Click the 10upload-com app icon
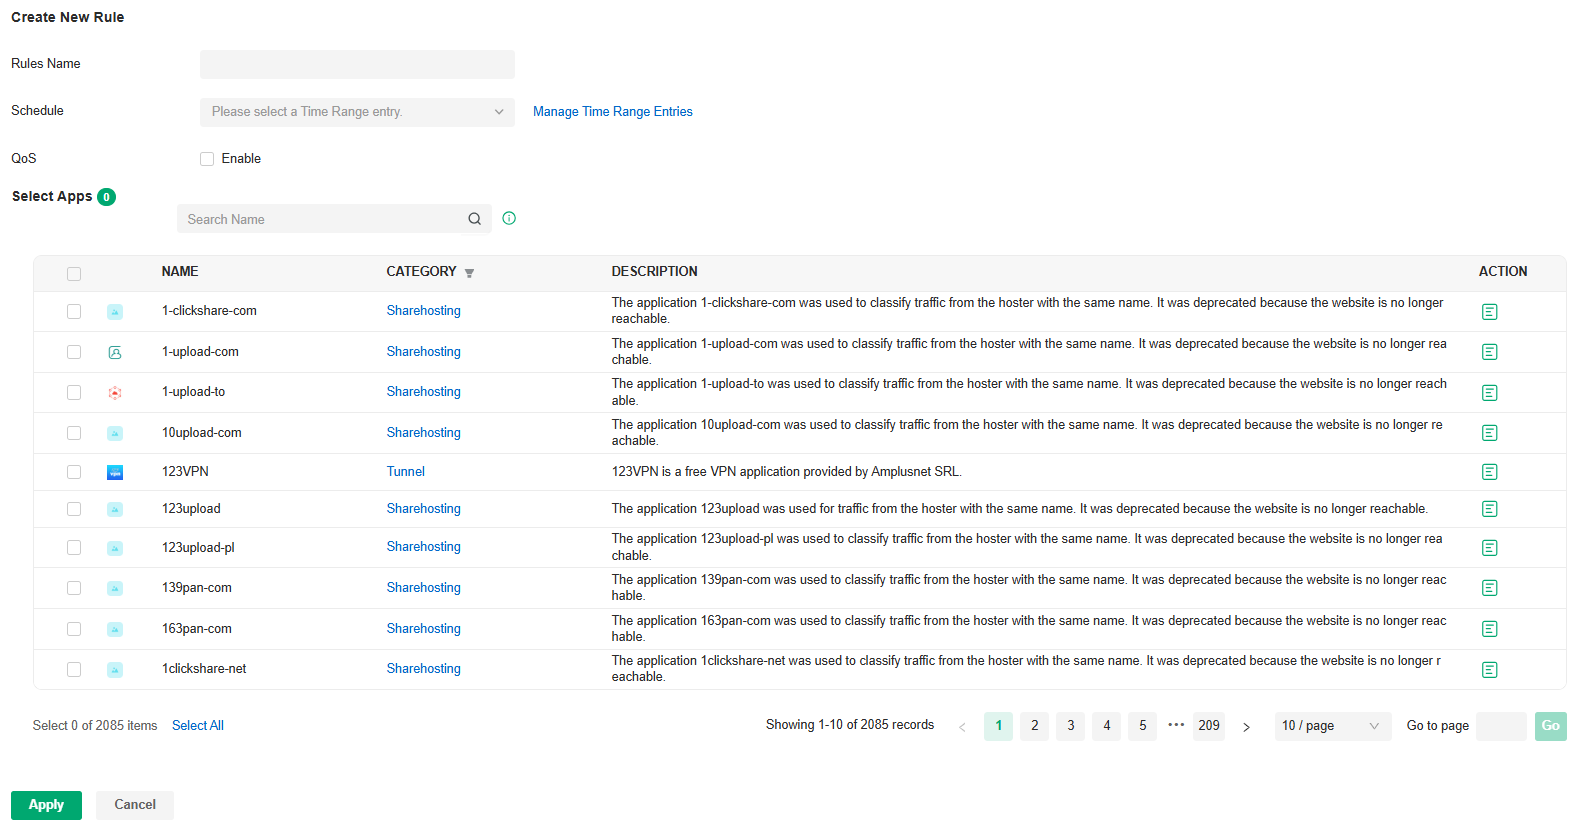Viewport: 1591px width, 826px height. (115, 433)
